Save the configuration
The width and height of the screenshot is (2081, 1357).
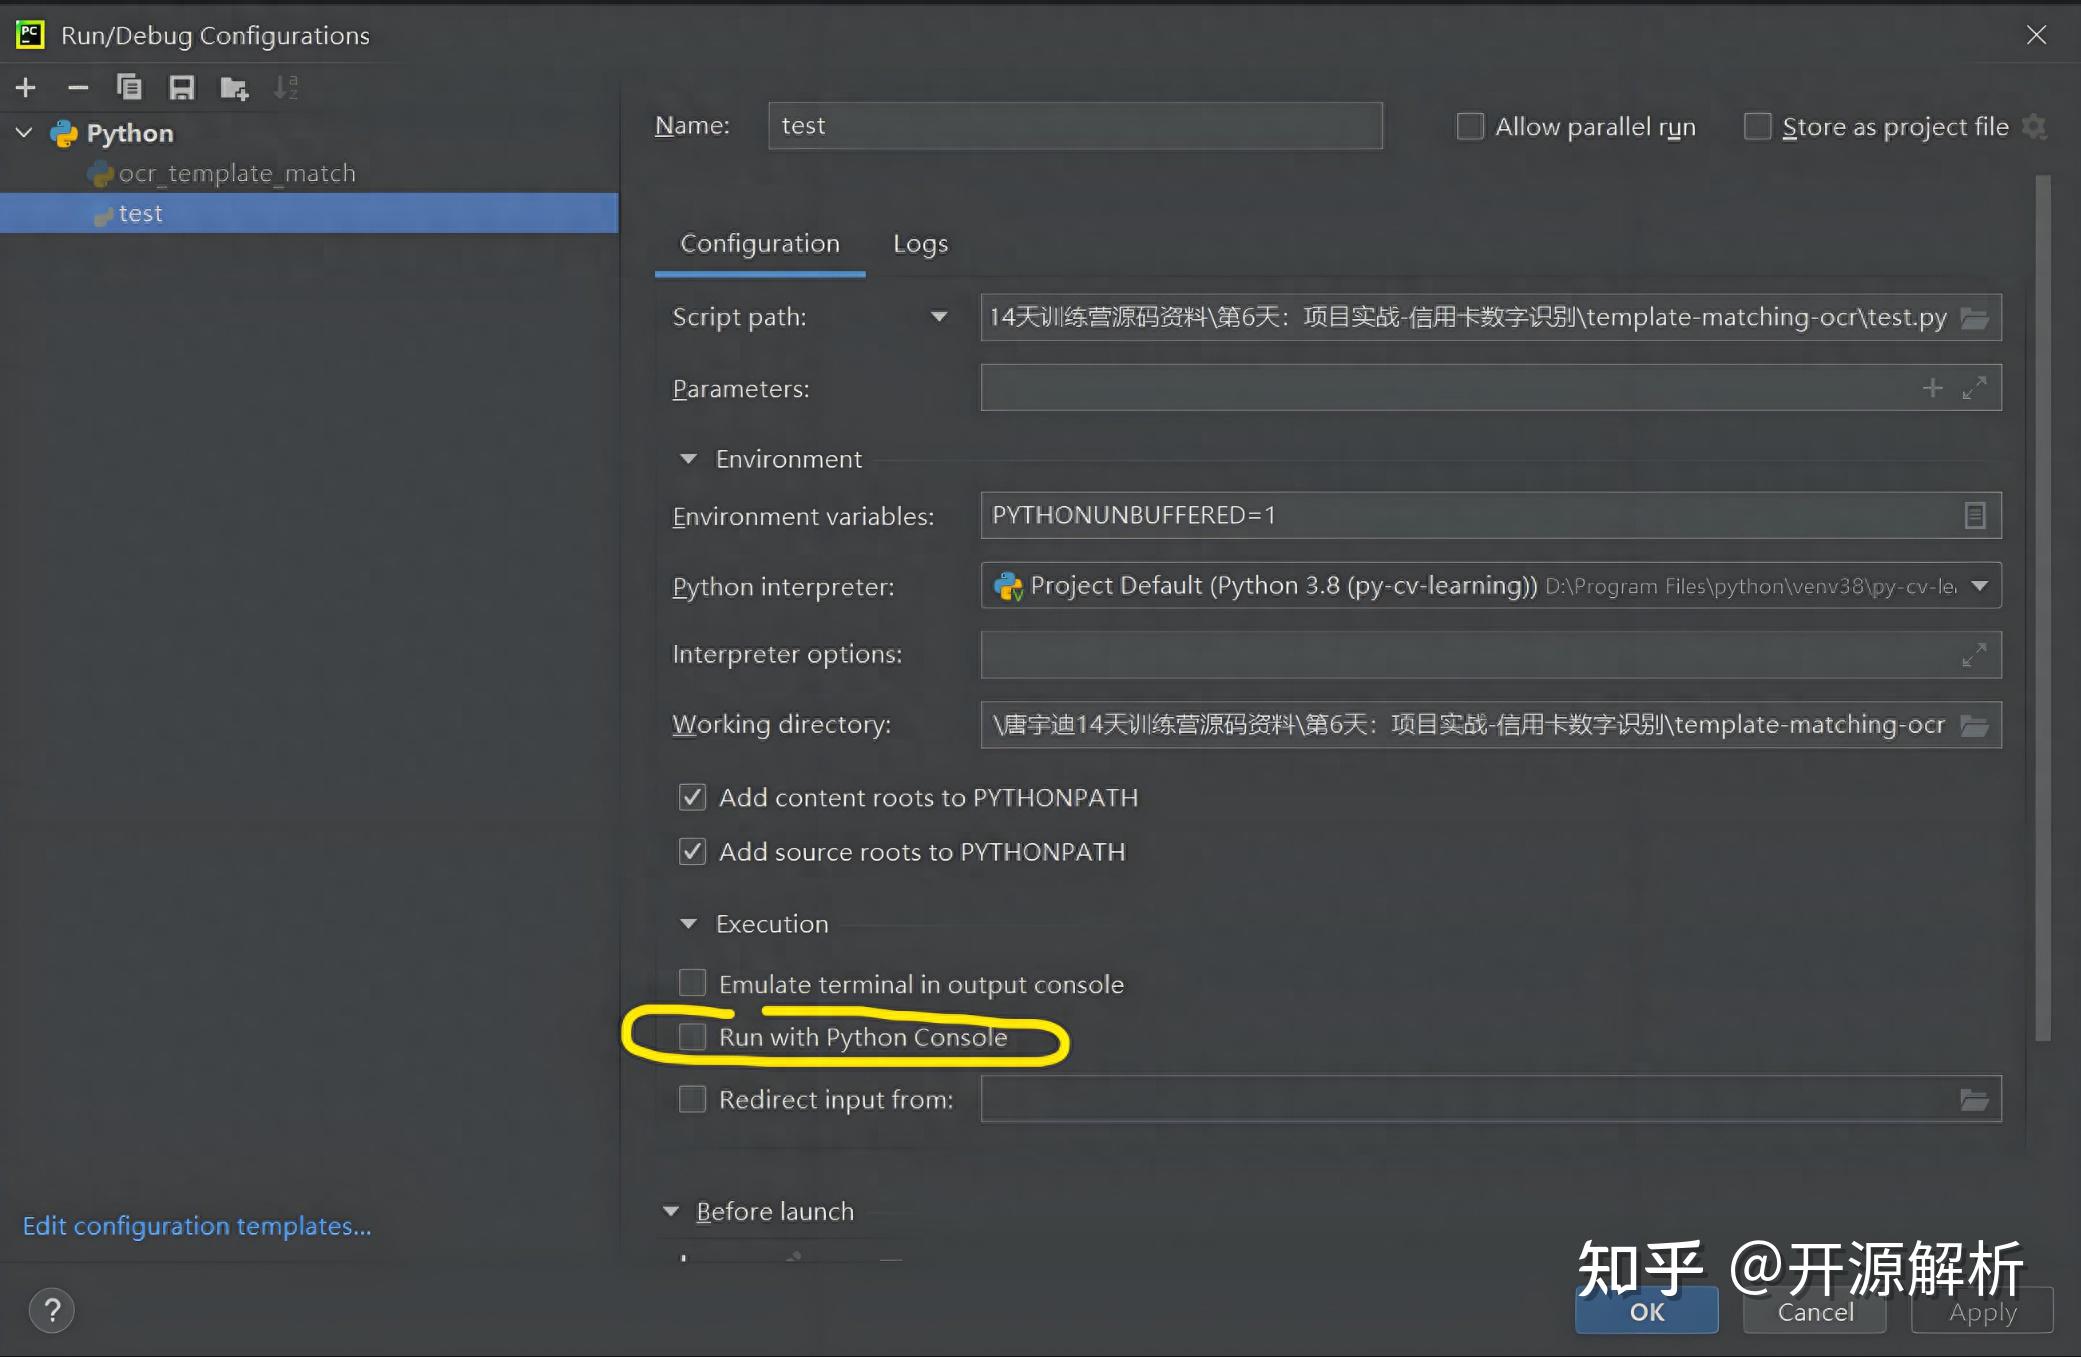(181, 87)
